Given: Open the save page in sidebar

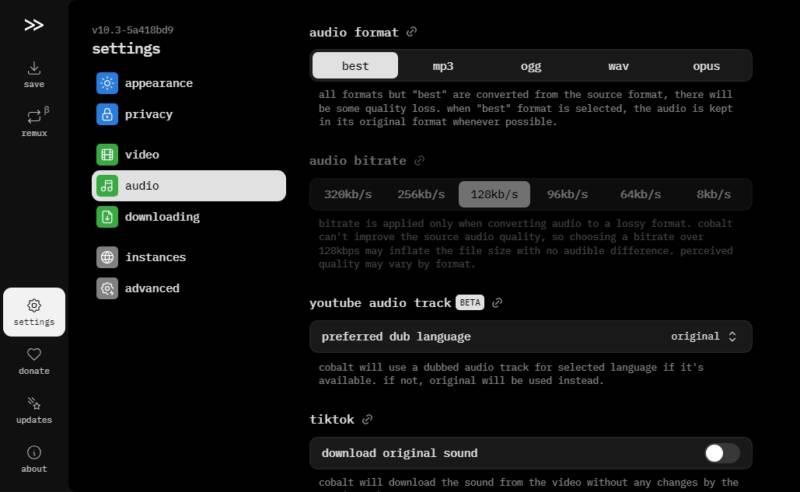Looking at the screenshot, I should click(x=34, y=75).
